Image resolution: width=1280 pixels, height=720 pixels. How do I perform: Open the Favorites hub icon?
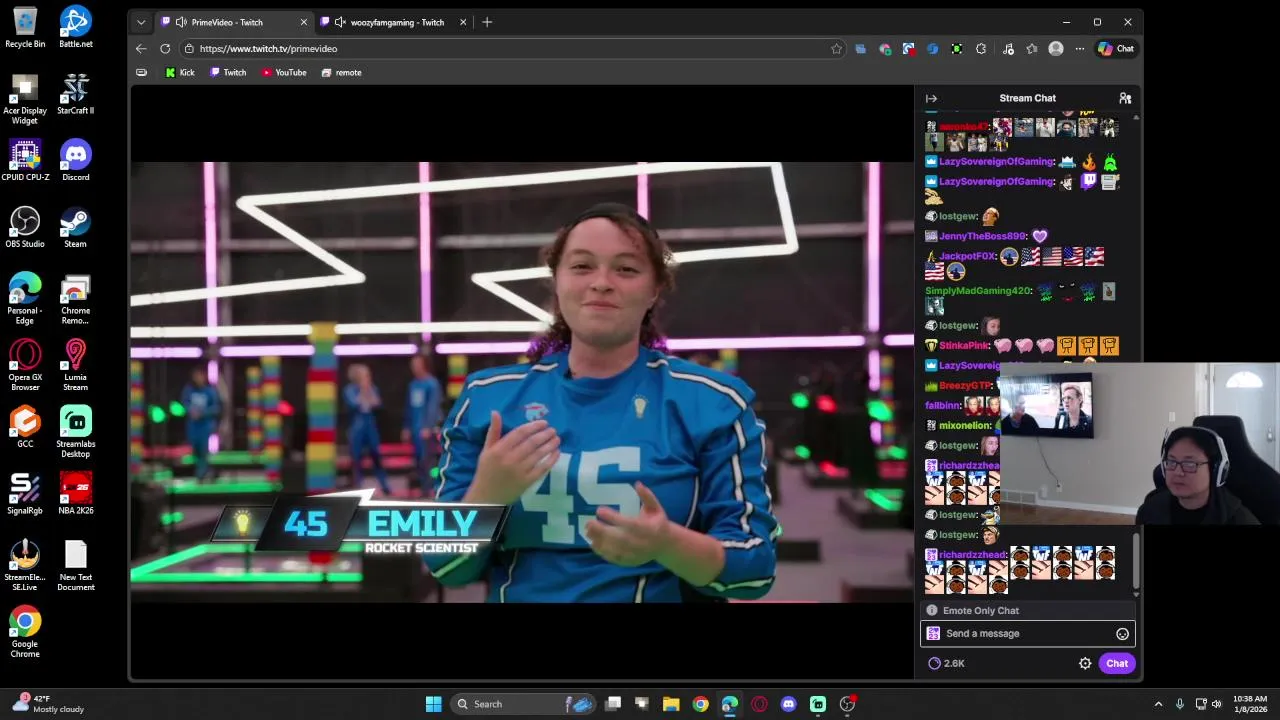point(1032,48)
